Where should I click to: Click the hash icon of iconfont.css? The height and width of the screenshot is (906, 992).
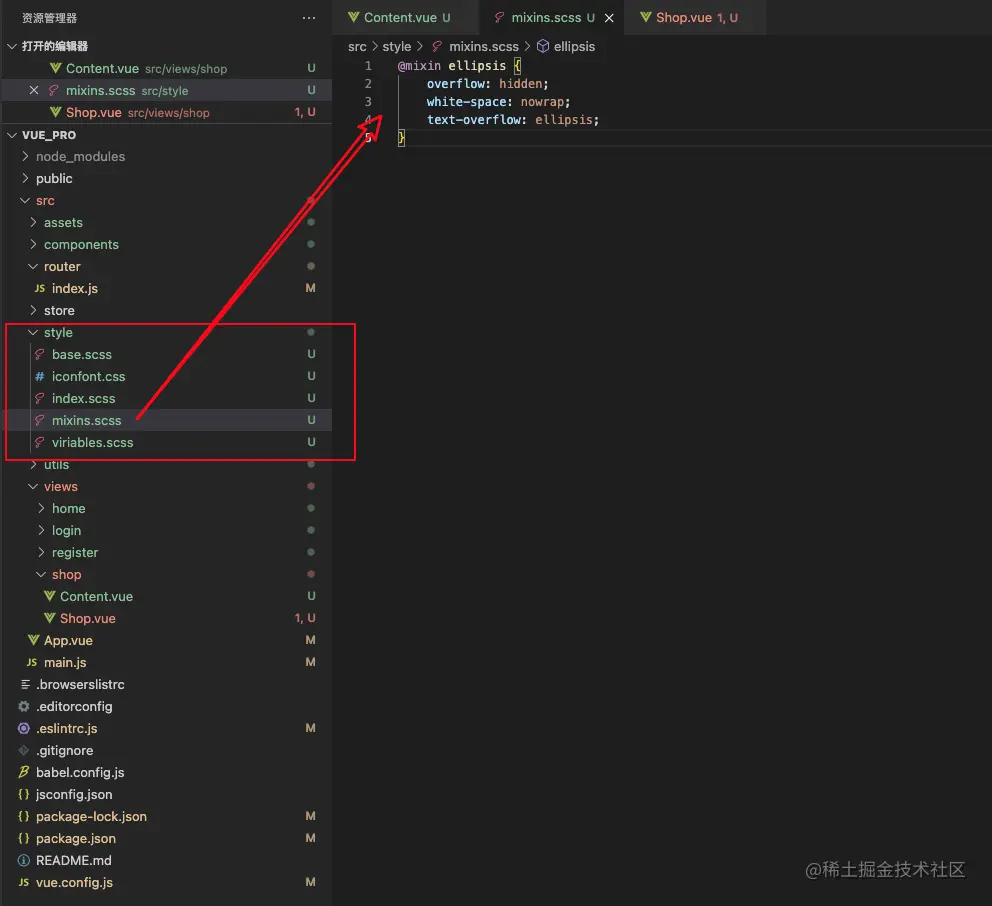(40, 376)
